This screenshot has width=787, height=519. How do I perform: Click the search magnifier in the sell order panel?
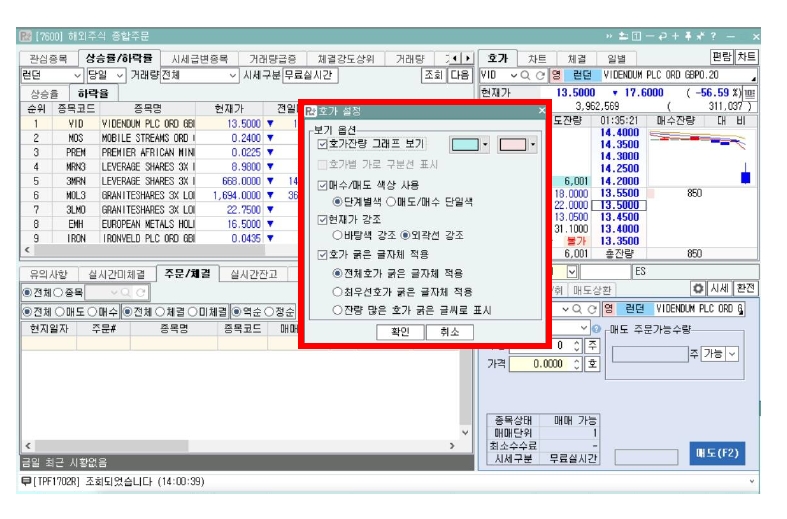click(577, 309)
